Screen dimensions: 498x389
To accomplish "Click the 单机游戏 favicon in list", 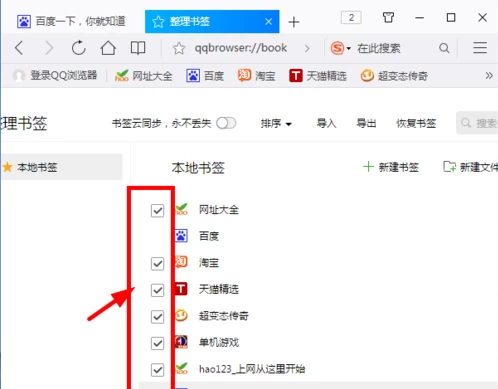I will [x=181, y=342].
